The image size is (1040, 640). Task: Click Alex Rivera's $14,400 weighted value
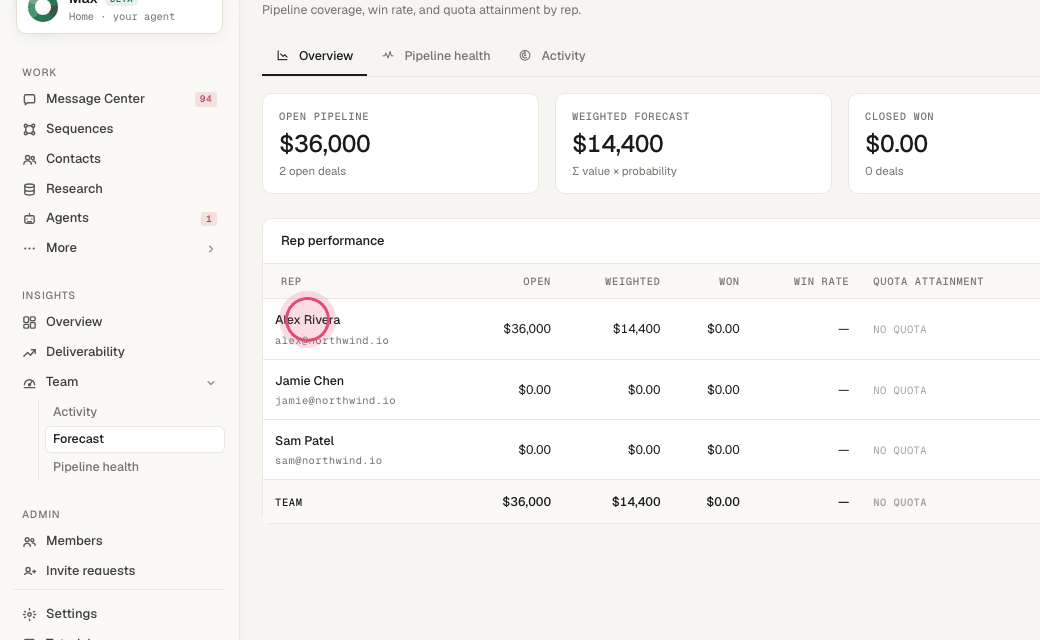(x=636, y=329)
